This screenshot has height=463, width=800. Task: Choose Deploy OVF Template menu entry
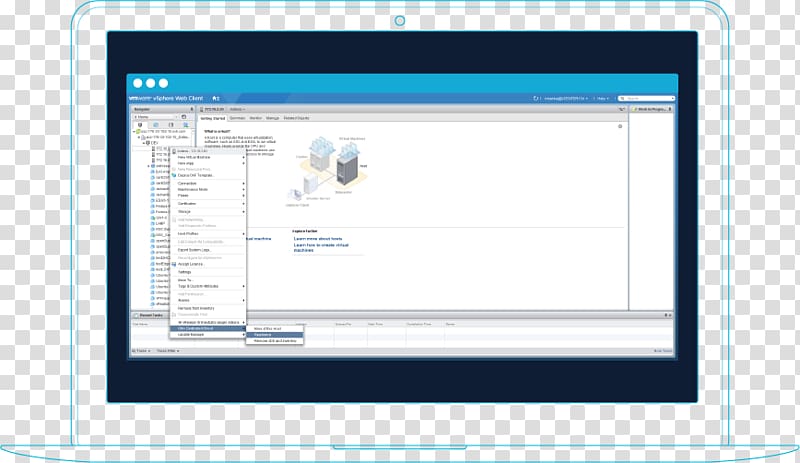(208, 175)
